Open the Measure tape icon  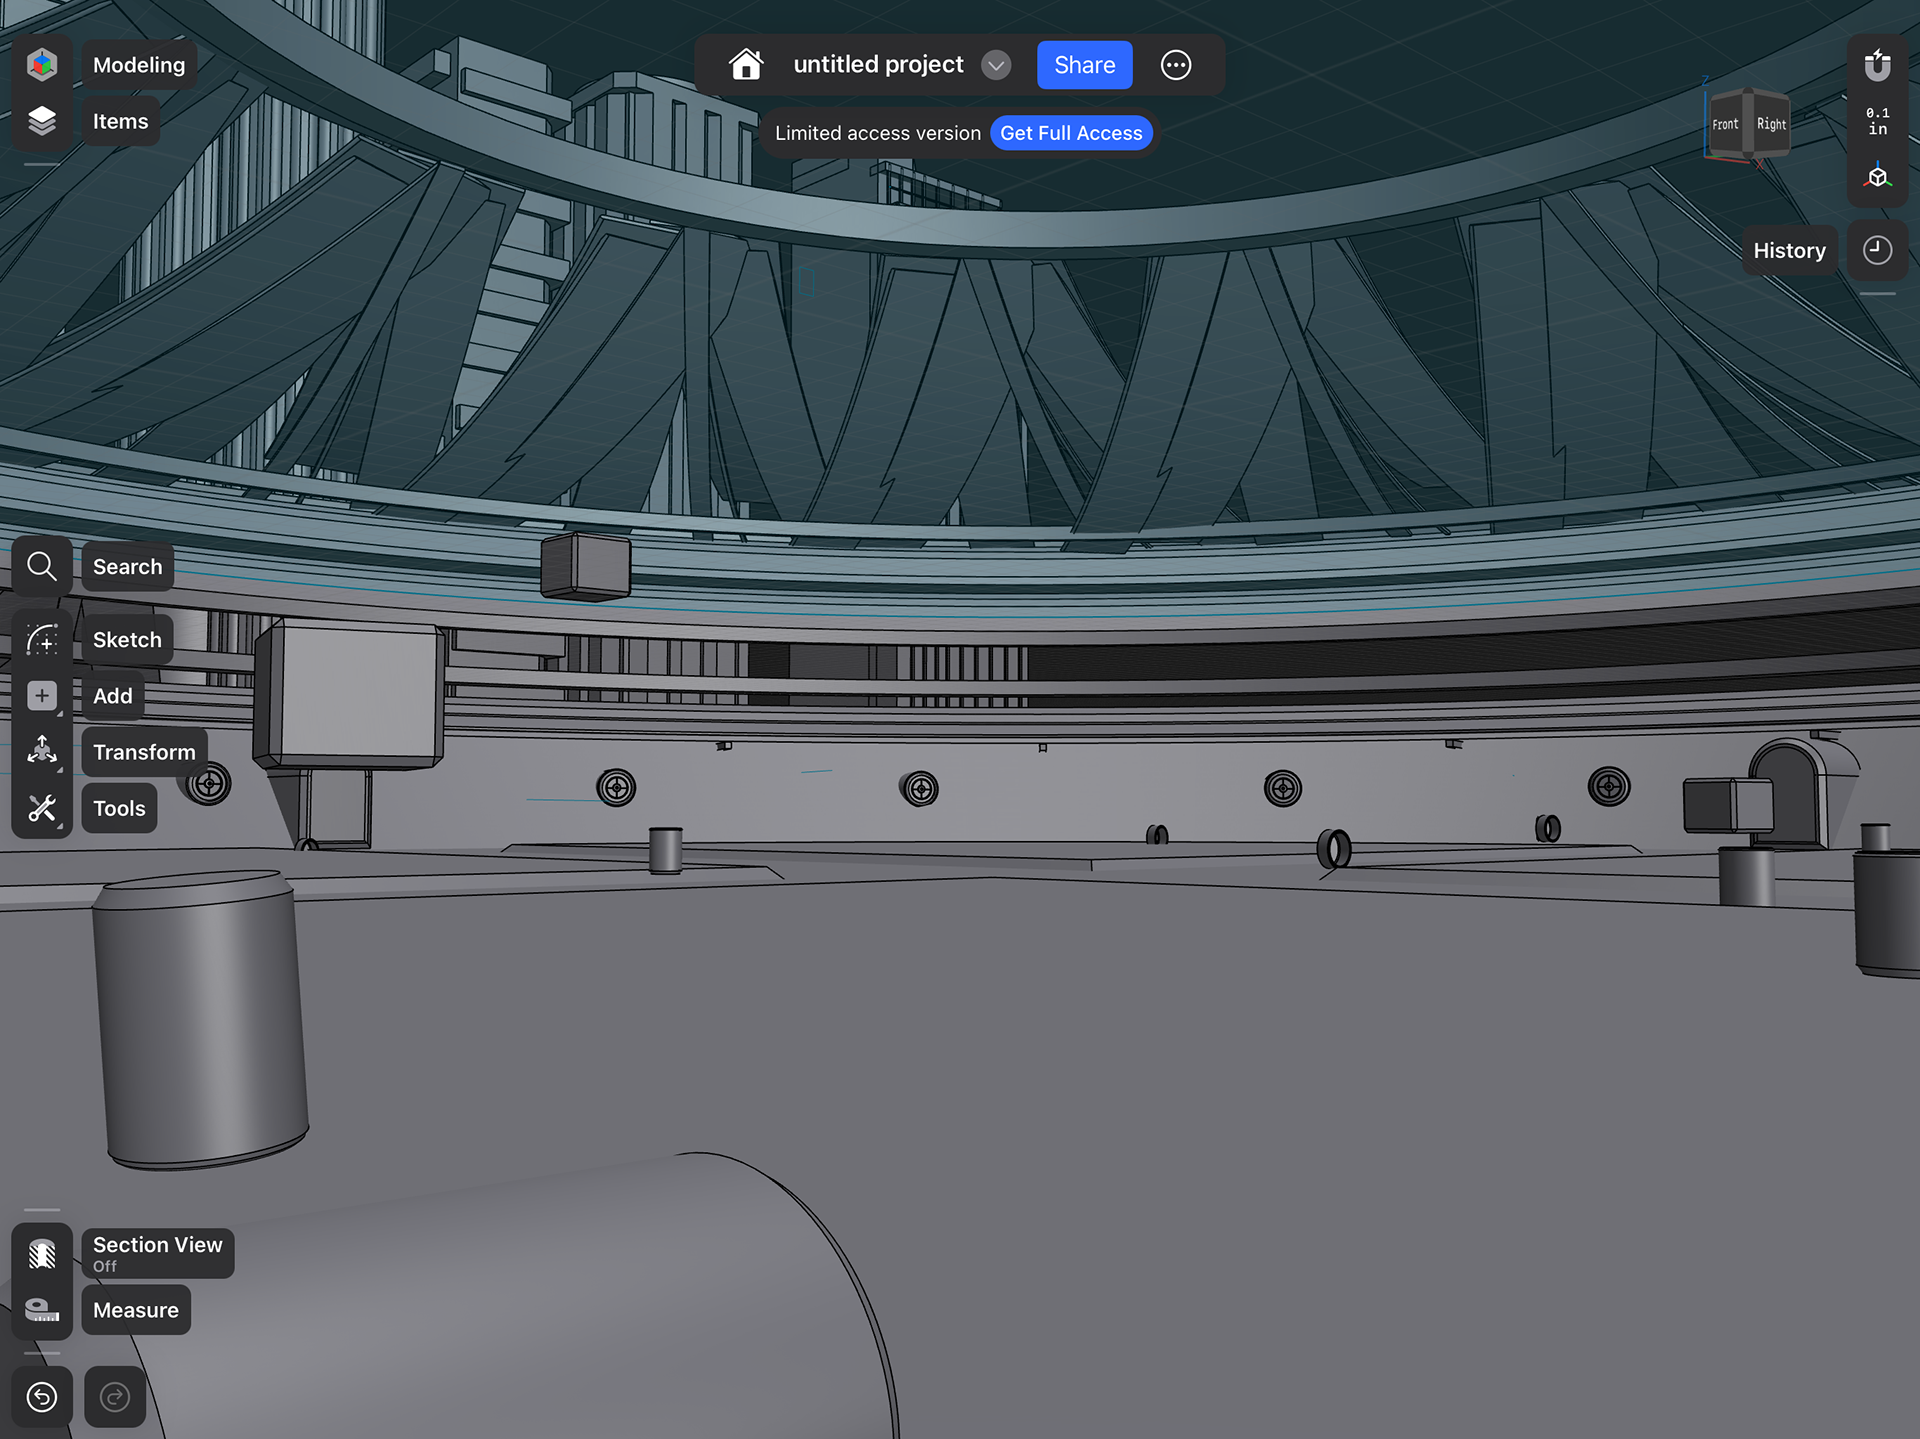(x=42, y=1310)
